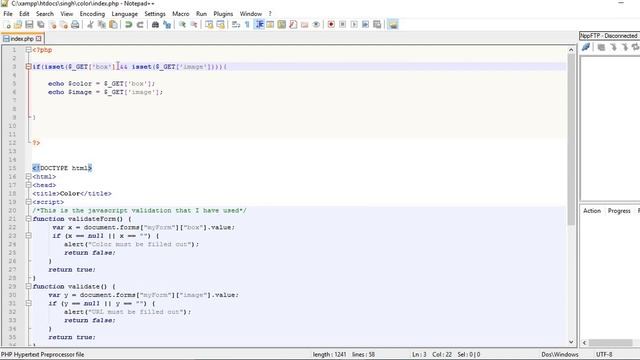Open Find with binoculars icon

point(155,24)
